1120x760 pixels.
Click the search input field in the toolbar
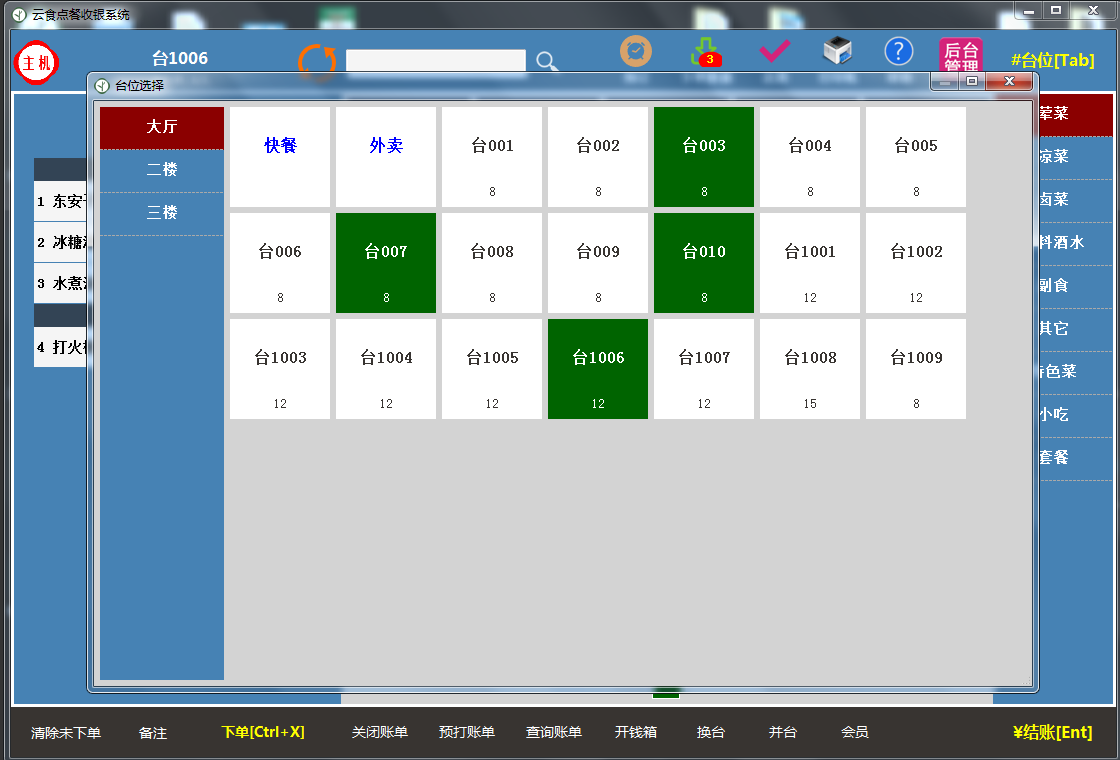[x=435, y=61]
